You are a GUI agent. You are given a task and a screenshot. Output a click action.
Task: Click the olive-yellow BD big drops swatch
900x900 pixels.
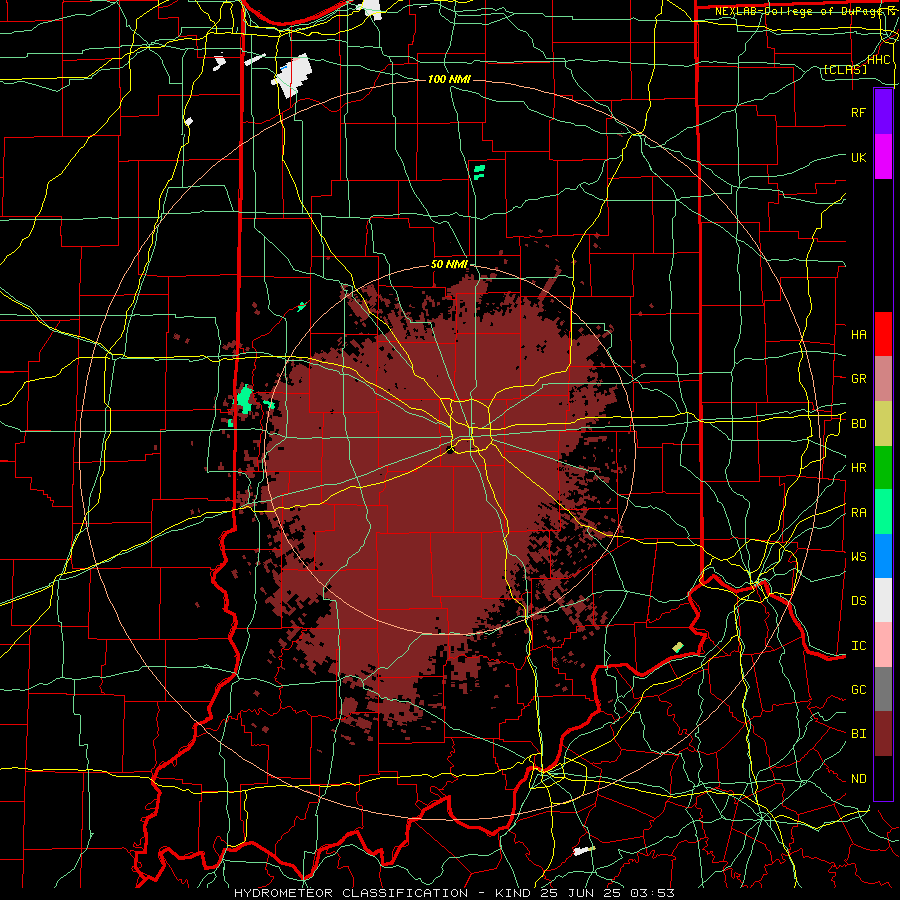click(x=883, y=424)
